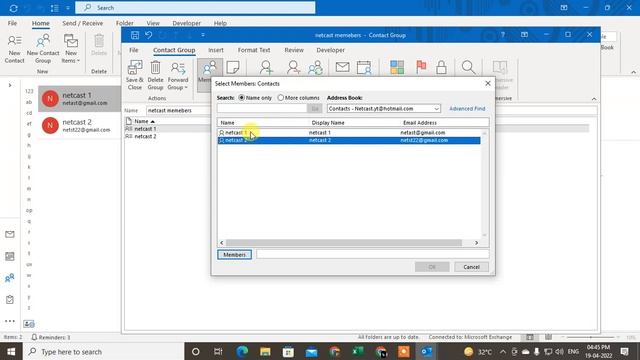Click the Zoom magnifier icon in the ribbon
The image size is (640, 360).
pyautogui.click(x=469, y=67)
